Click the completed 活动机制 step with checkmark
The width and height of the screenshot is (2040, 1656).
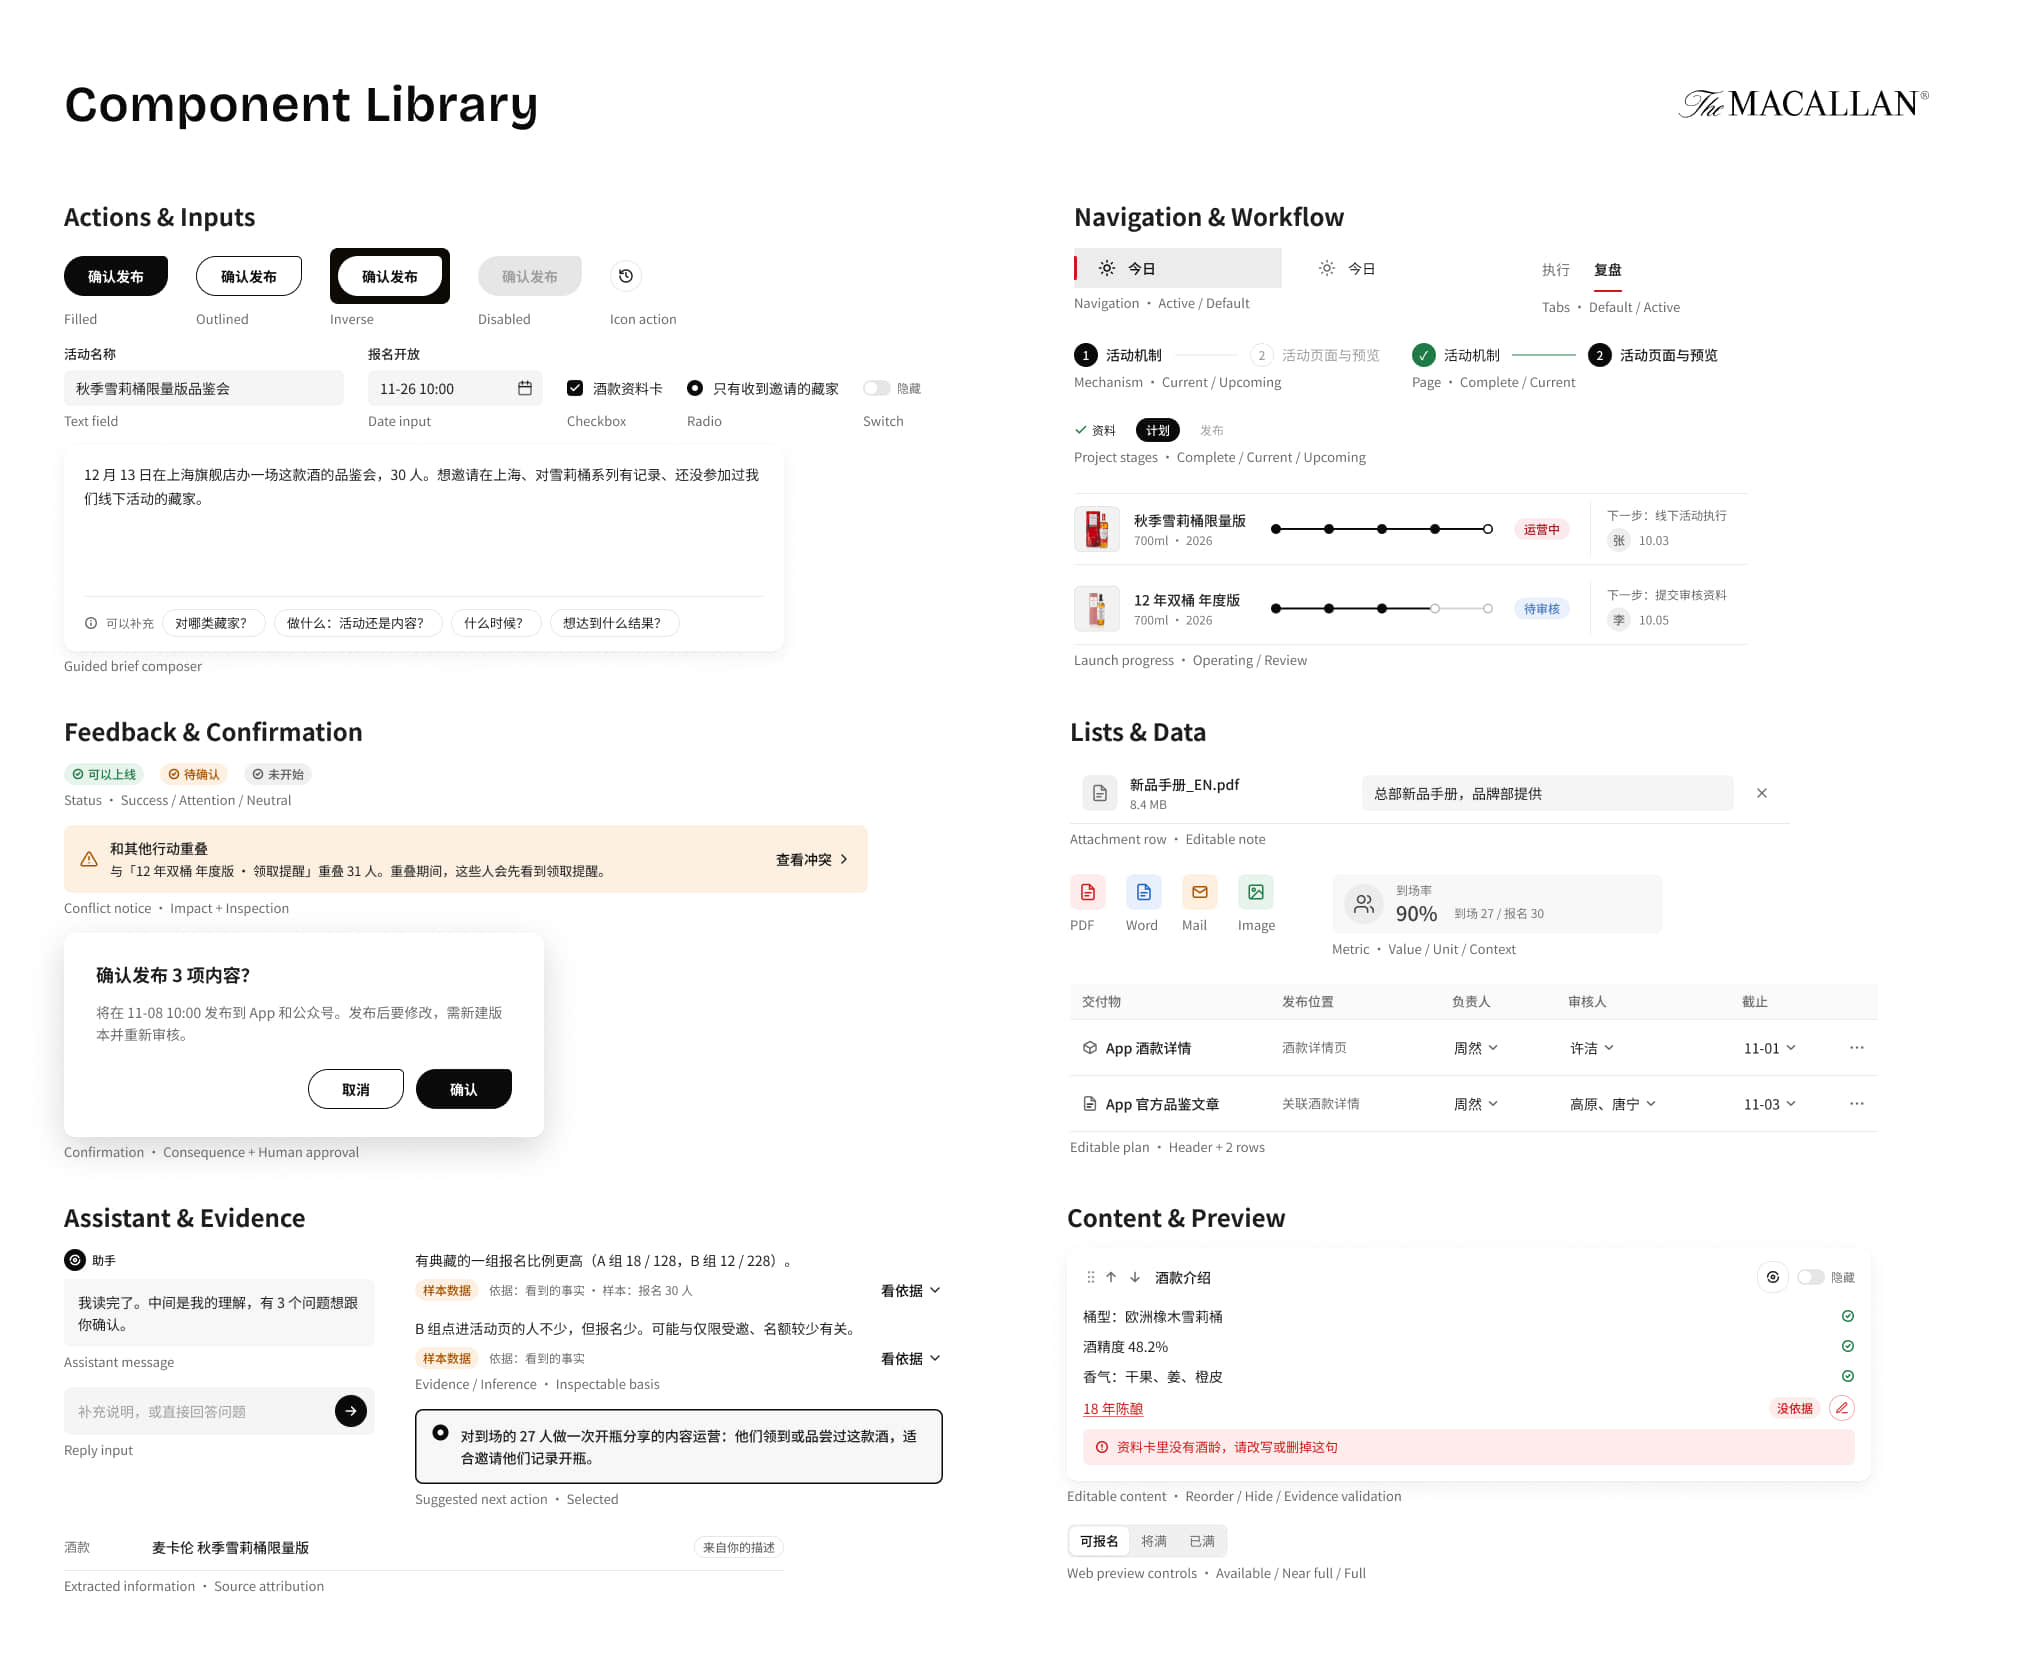tap(1456, 355)
